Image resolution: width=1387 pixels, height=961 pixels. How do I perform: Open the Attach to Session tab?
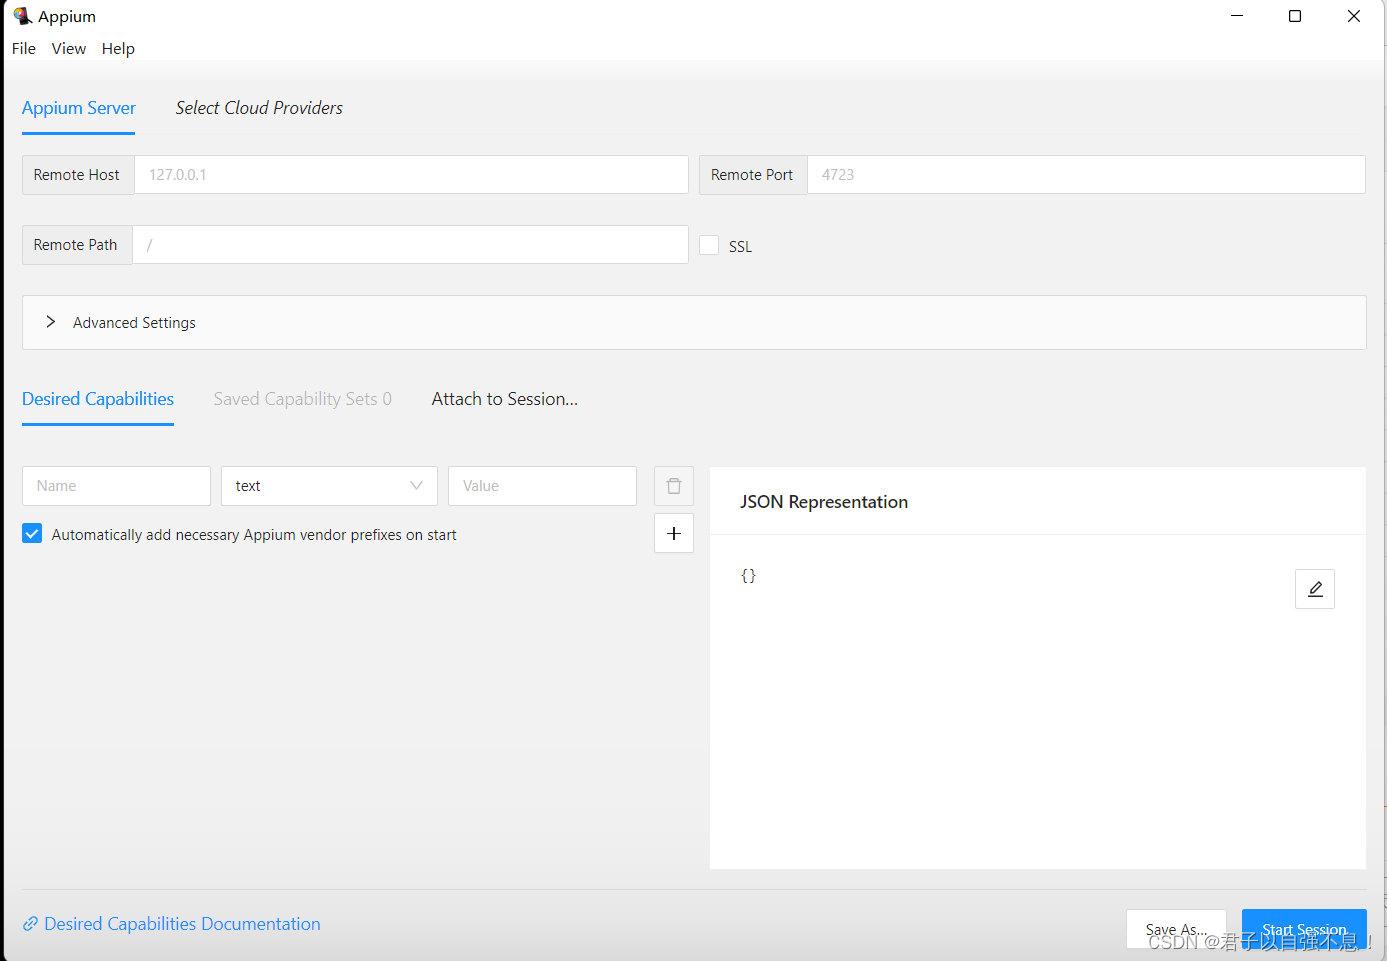(505, 399)
